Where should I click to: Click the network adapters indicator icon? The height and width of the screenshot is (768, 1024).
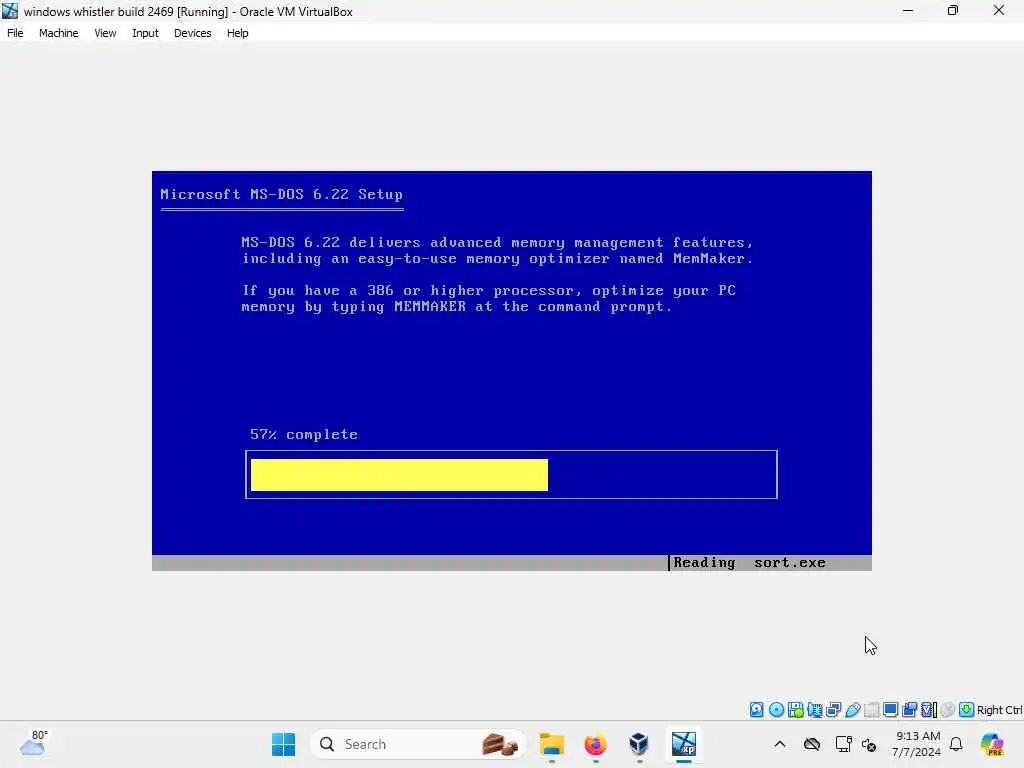point(833,710)
